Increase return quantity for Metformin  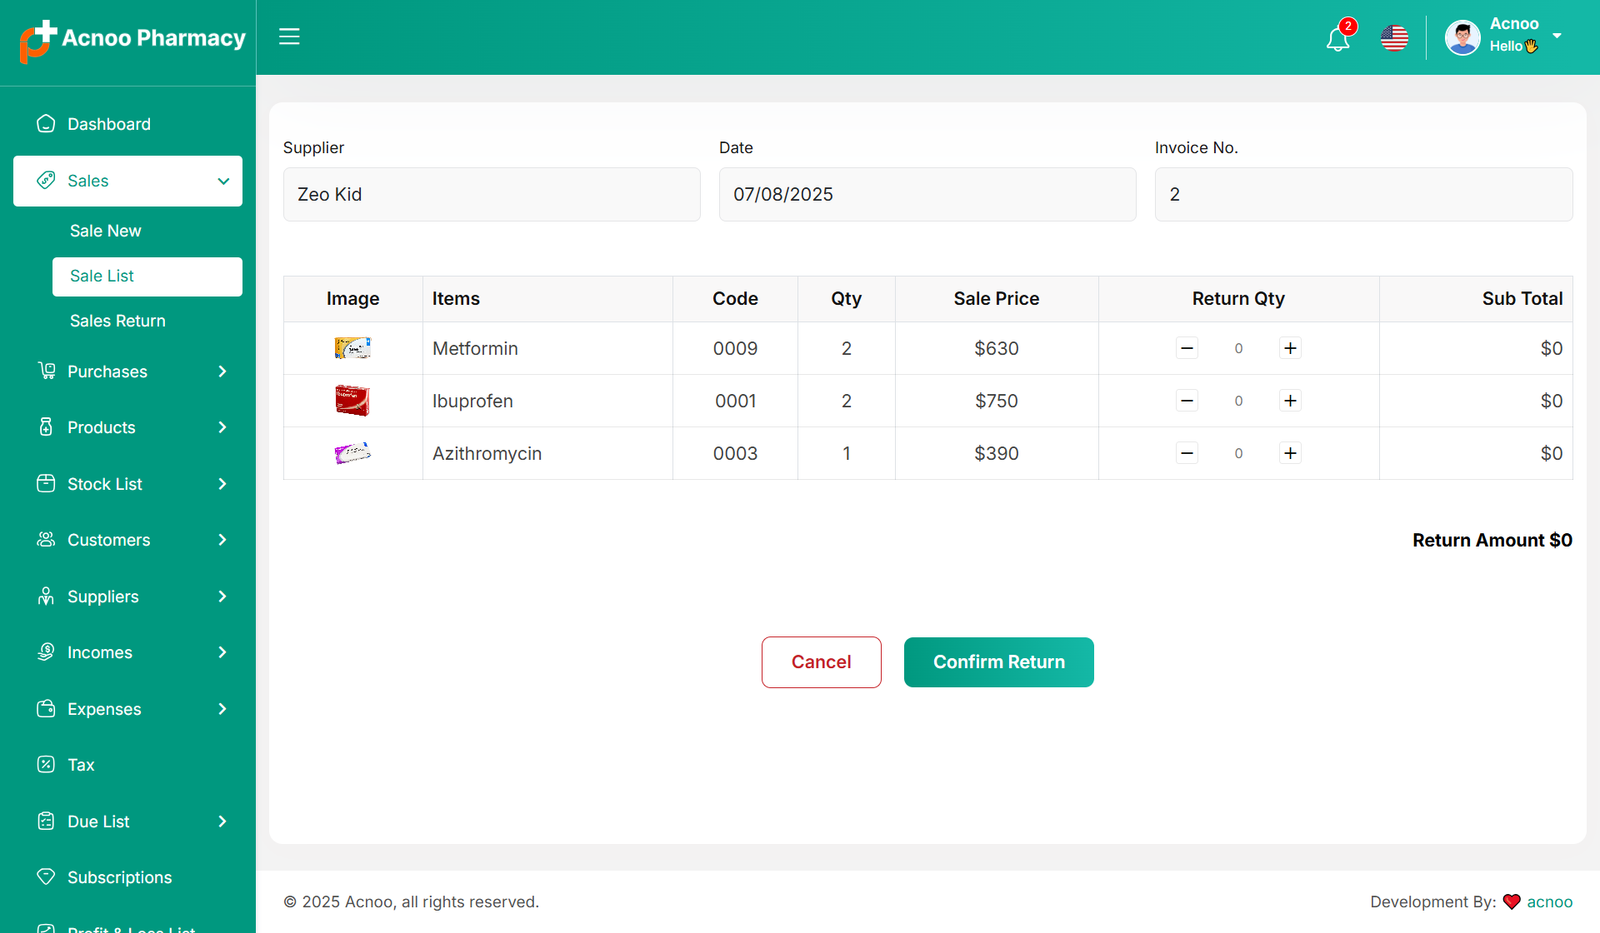click(x=1290, y=348)
